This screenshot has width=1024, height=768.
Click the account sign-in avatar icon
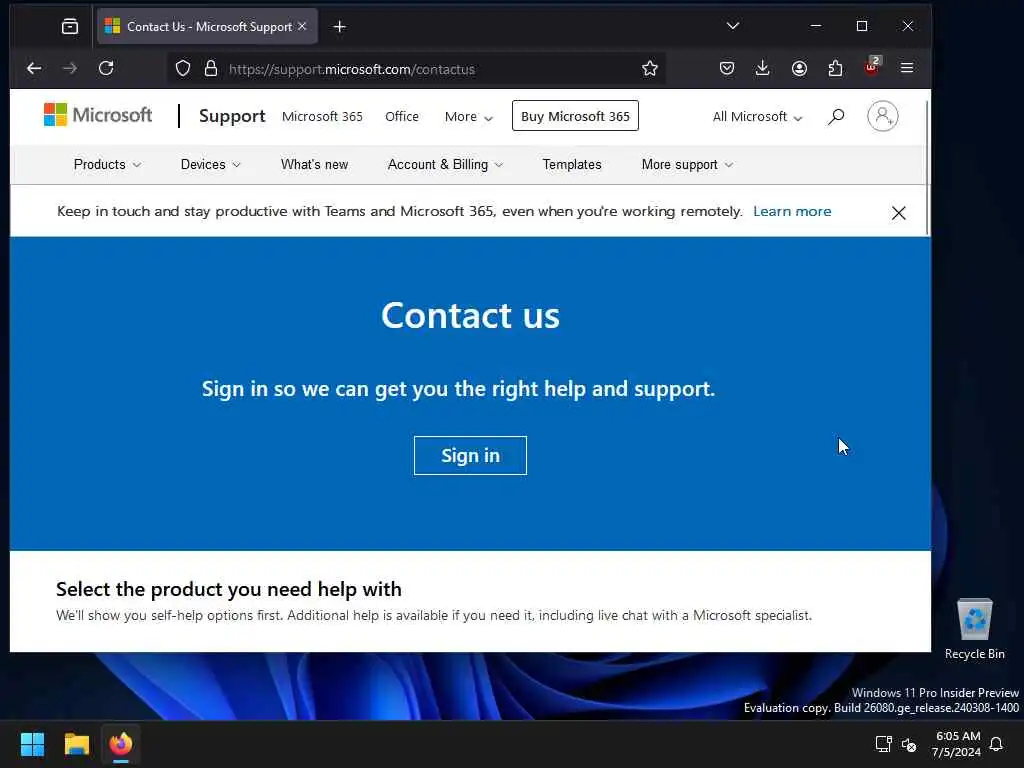[882, 116]
